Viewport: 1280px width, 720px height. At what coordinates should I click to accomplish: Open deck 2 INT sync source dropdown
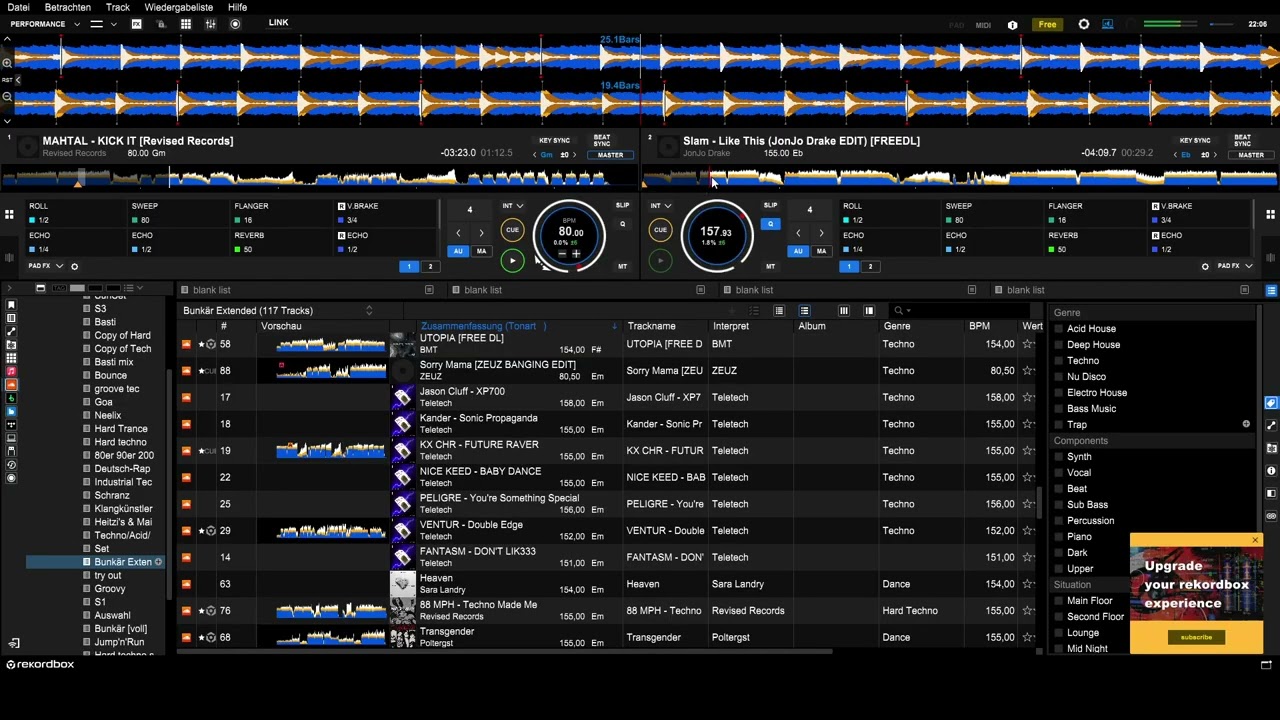pyautogui.click(x=660, y=206)
